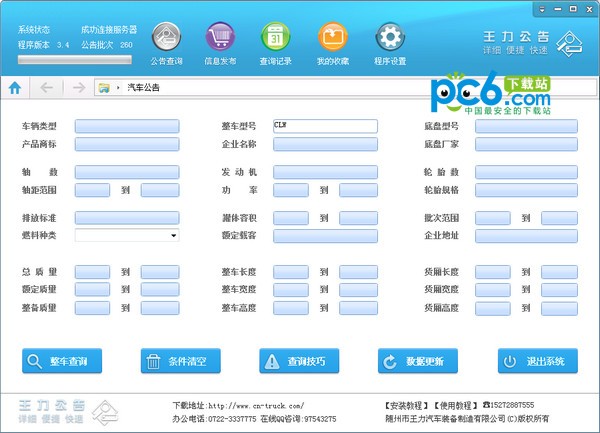Click the back arrow in navigation bar
This screenshot has width=600, height=433.
coord(46,88)
